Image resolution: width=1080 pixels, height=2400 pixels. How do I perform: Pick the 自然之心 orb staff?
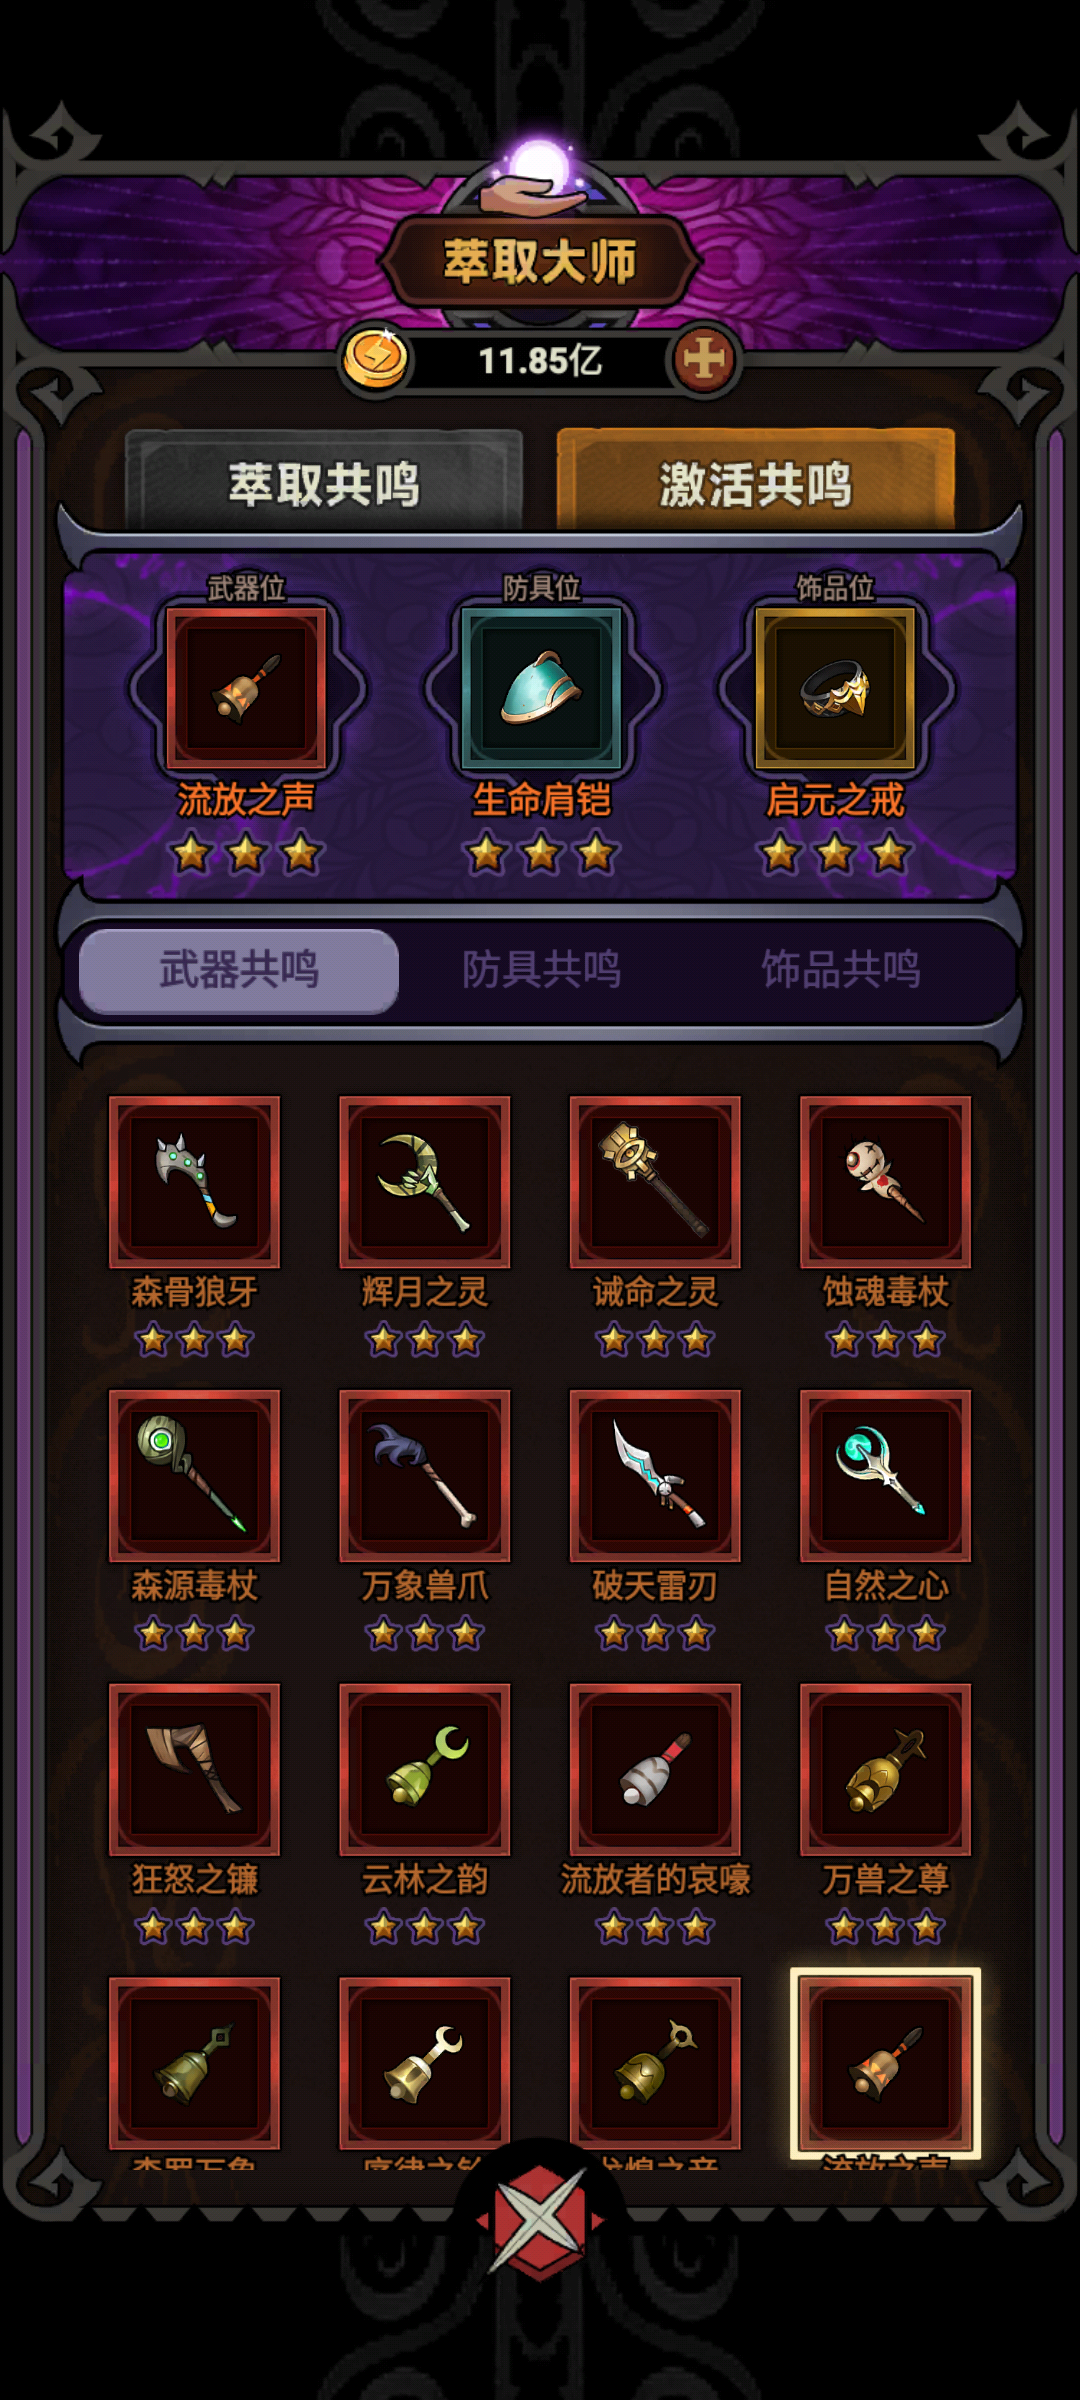(x=885, y=1475)
